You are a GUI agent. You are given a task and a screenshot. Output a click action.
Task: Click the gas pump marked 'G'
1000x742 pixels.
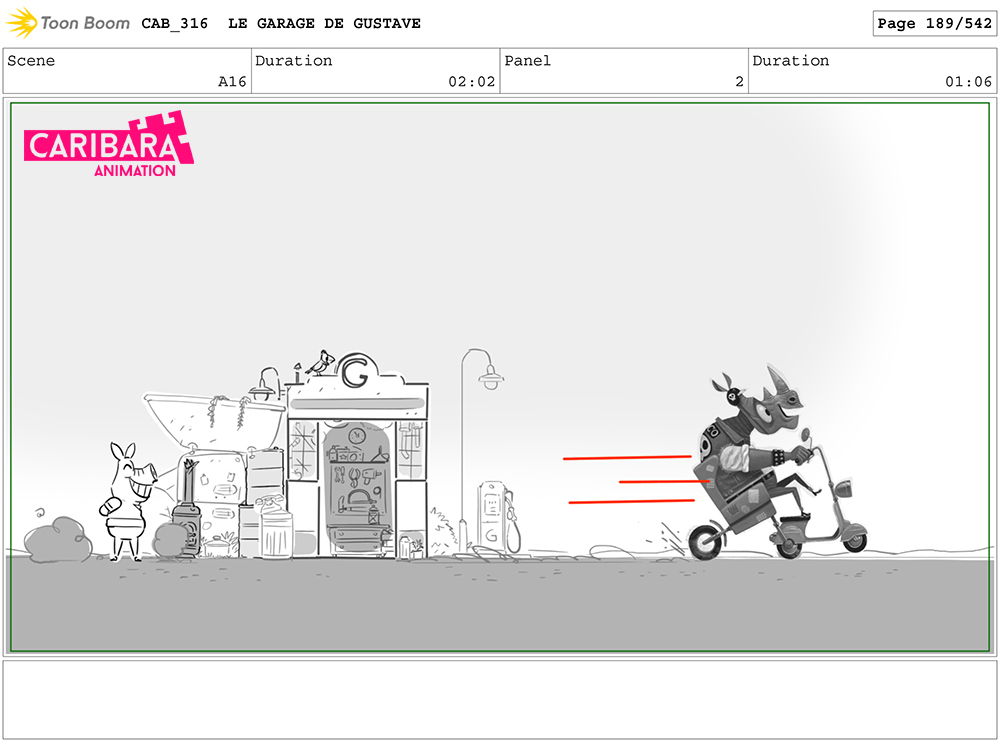click(x=499, y=517)
